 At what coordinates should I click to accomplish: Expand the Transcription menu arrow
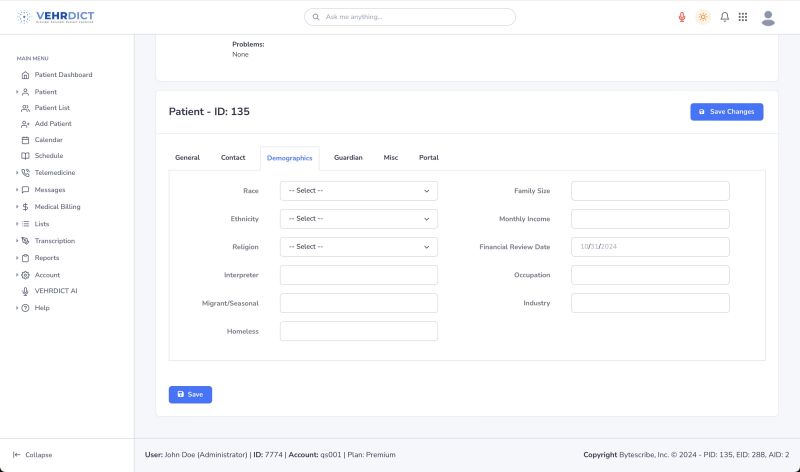(17, 241)
